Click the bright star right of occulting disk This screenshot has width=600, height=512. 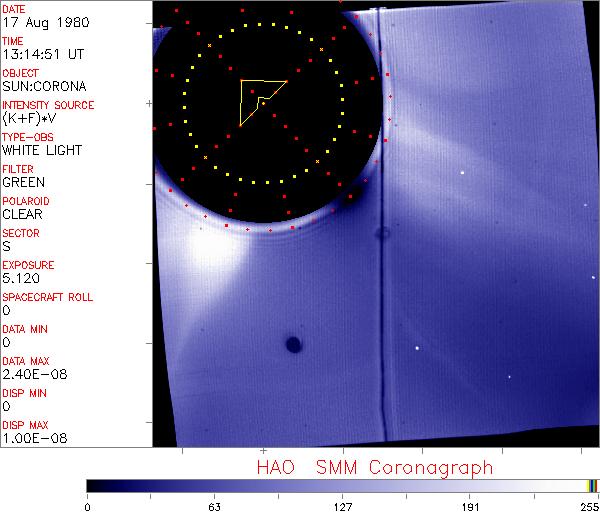coord(463,172)
